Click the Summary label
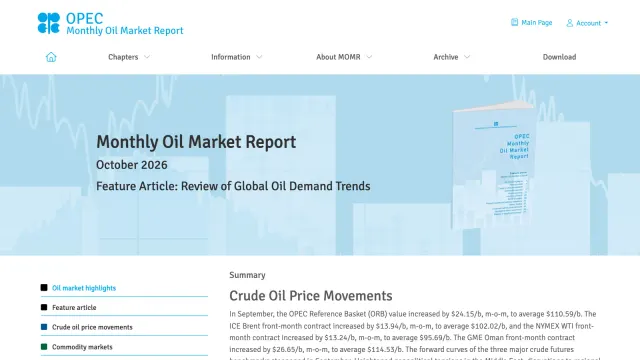The width and height of the screenshot is (640, 360). tap(247, 275)
